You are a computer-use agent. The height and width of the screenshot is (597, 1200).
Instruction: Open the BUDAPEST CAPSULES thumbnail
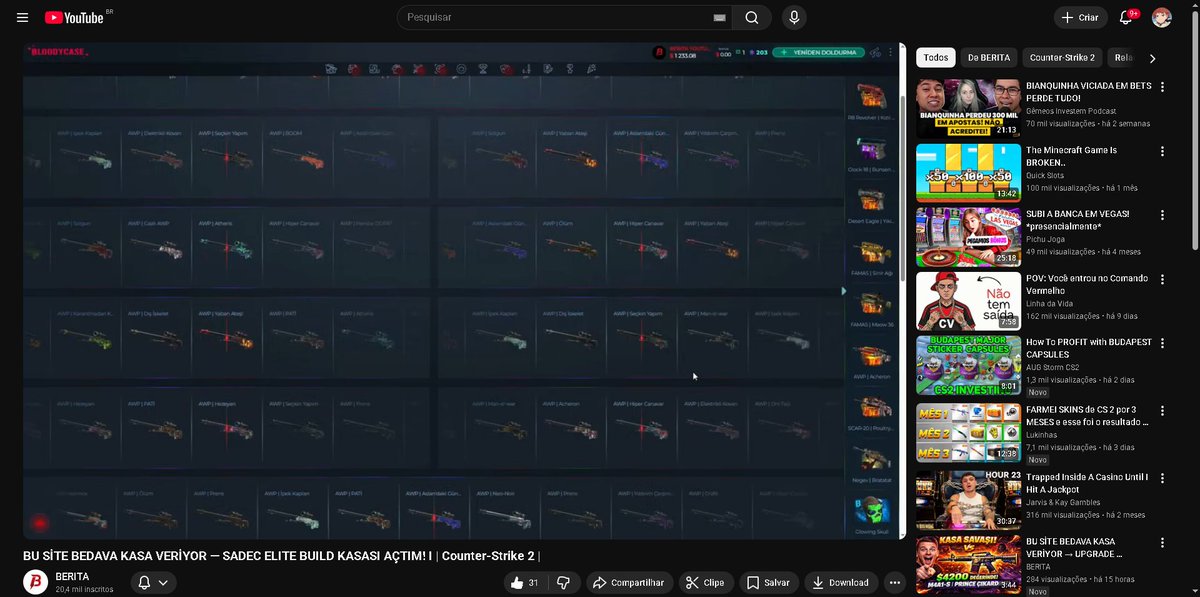click(x=968, y=364)
